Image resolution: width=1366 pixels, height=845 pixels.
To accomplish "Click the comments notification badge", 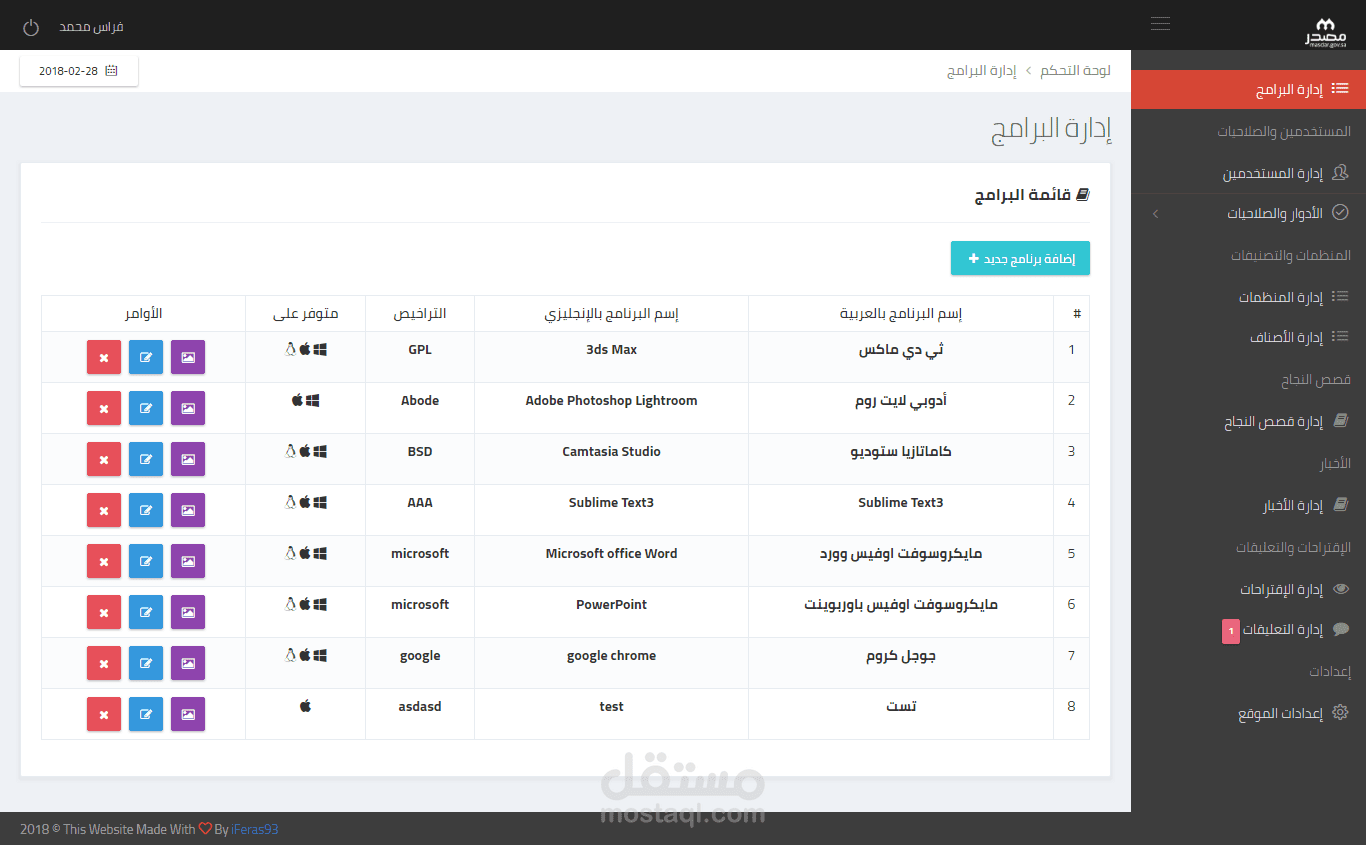I will pos(1231,631).
